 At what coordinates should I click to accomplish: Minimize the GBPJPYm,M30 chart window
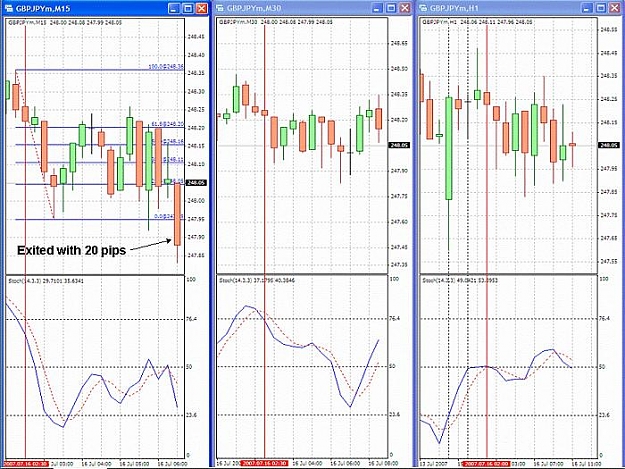click(377, 8)
